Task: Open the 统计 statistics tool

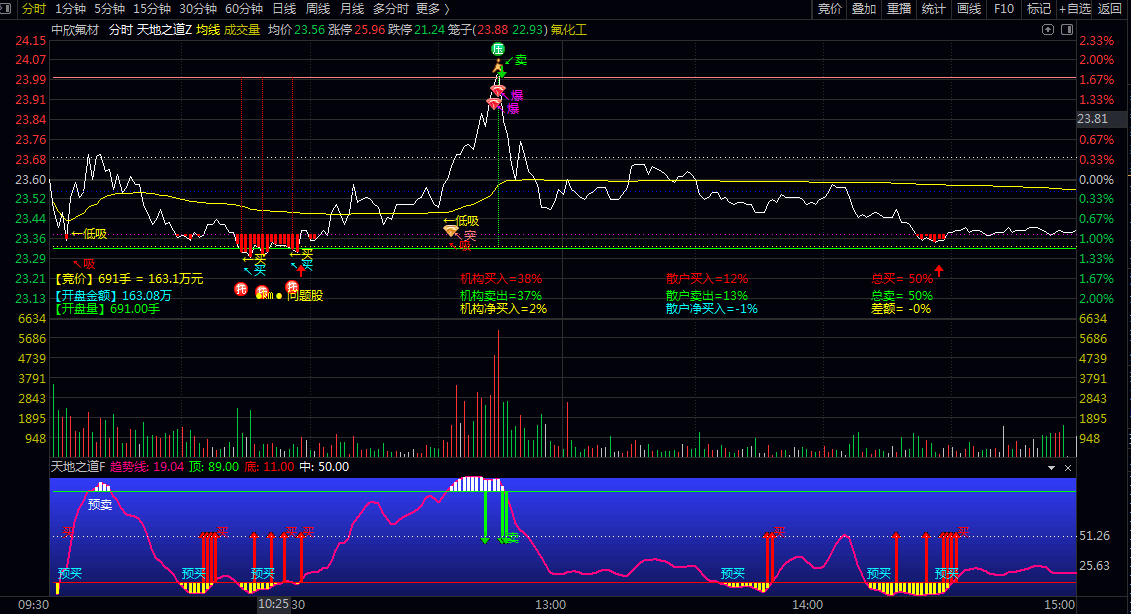Action: [933, 9]
